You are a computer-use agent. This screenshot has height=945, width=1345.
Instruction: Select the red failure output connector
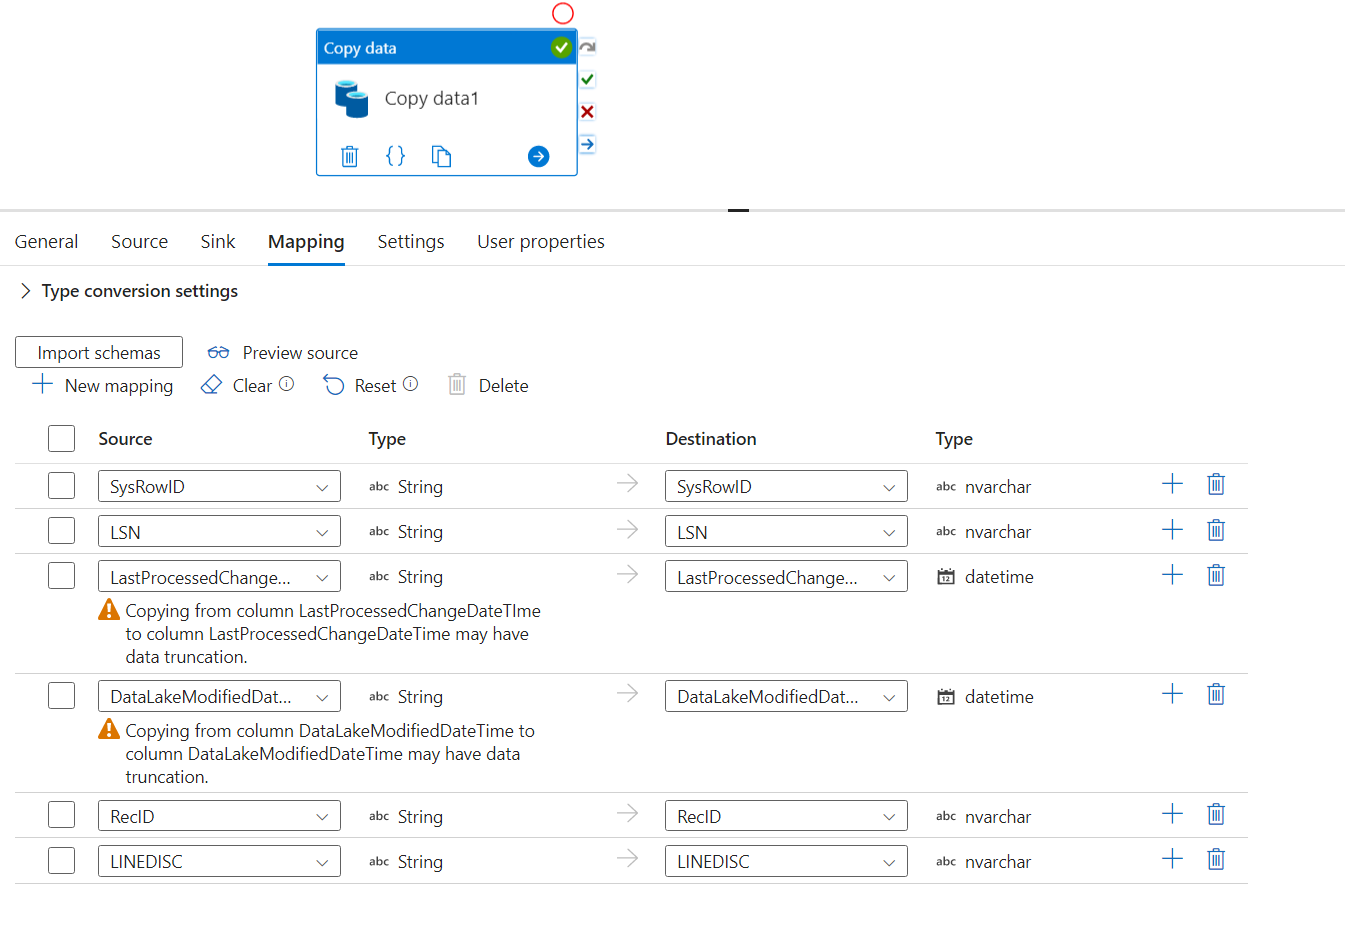(588, 112)
